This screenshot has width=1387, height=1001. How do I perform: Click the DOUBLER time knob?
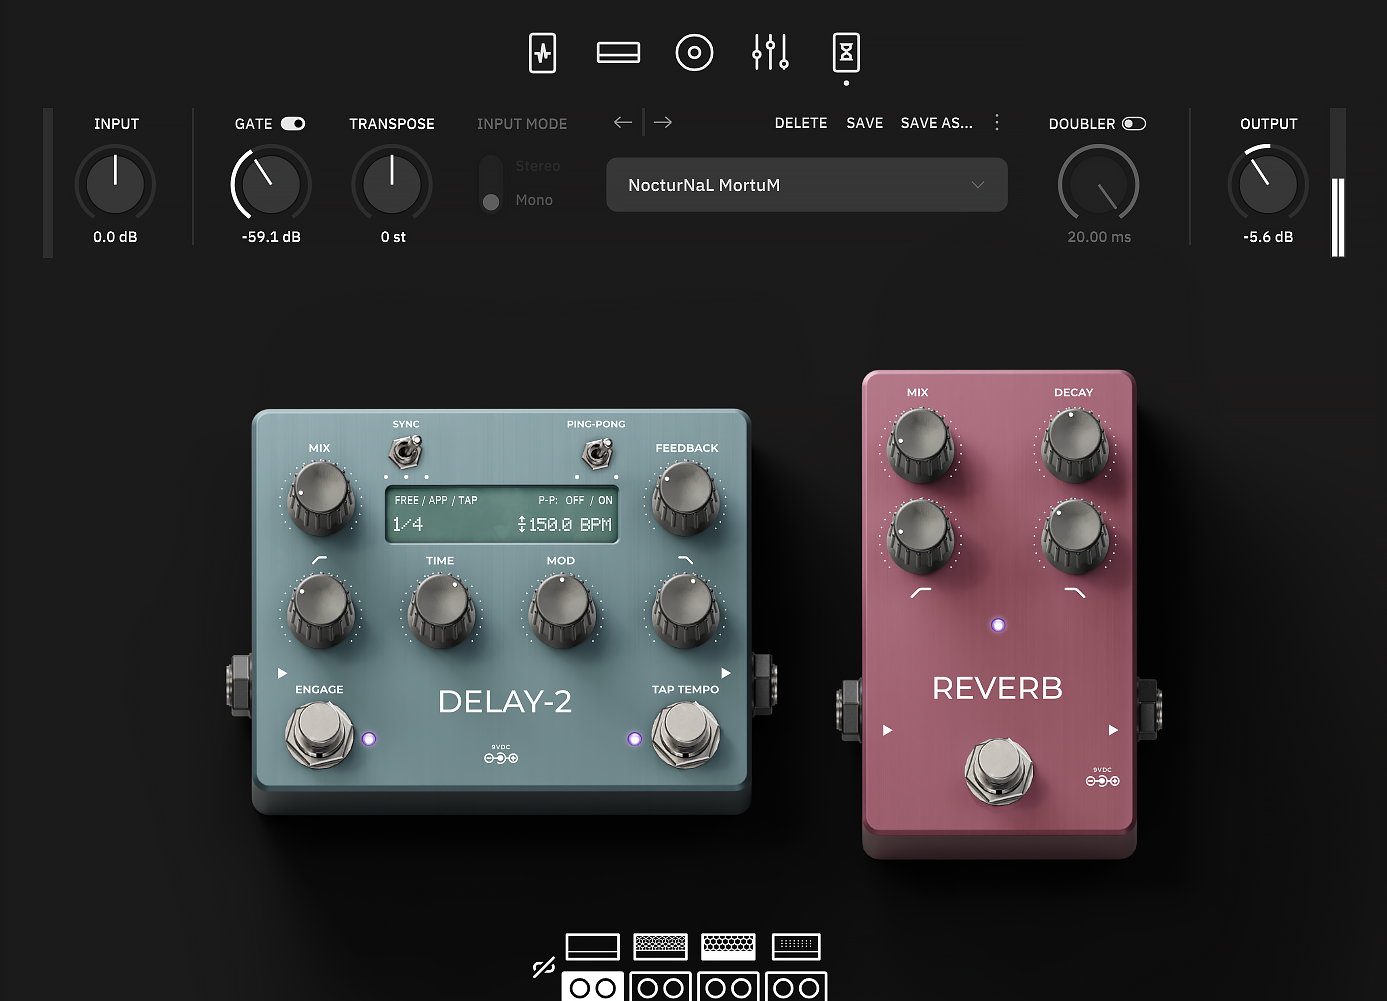tap(1099, 184)
